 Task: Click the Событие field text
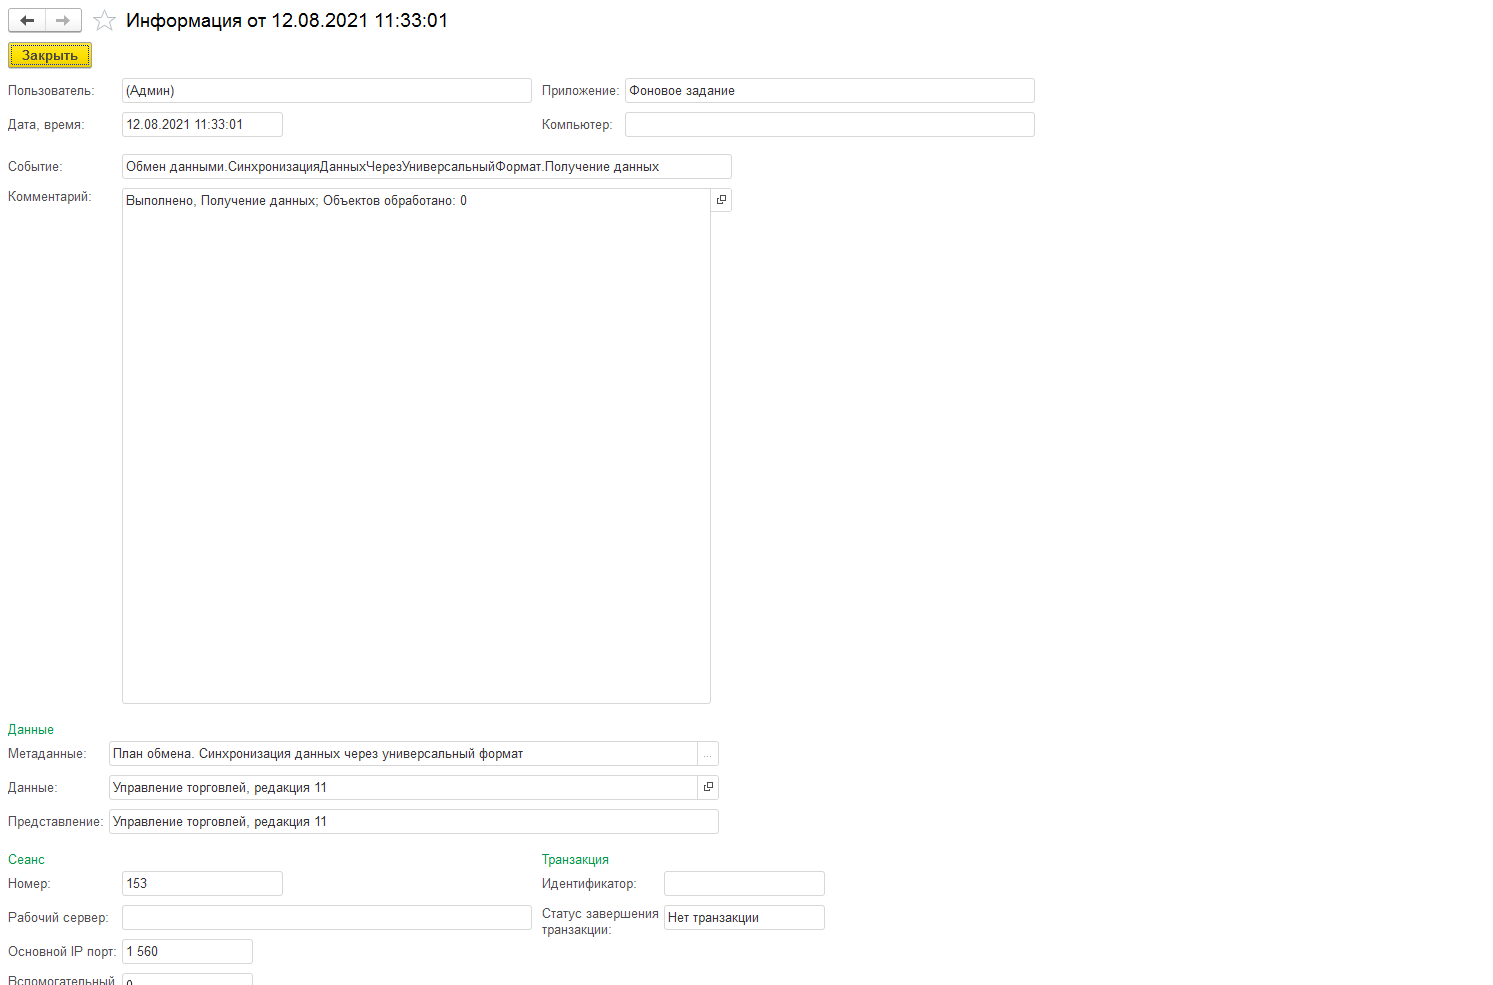pyautogui.click(x=426, y=167)
